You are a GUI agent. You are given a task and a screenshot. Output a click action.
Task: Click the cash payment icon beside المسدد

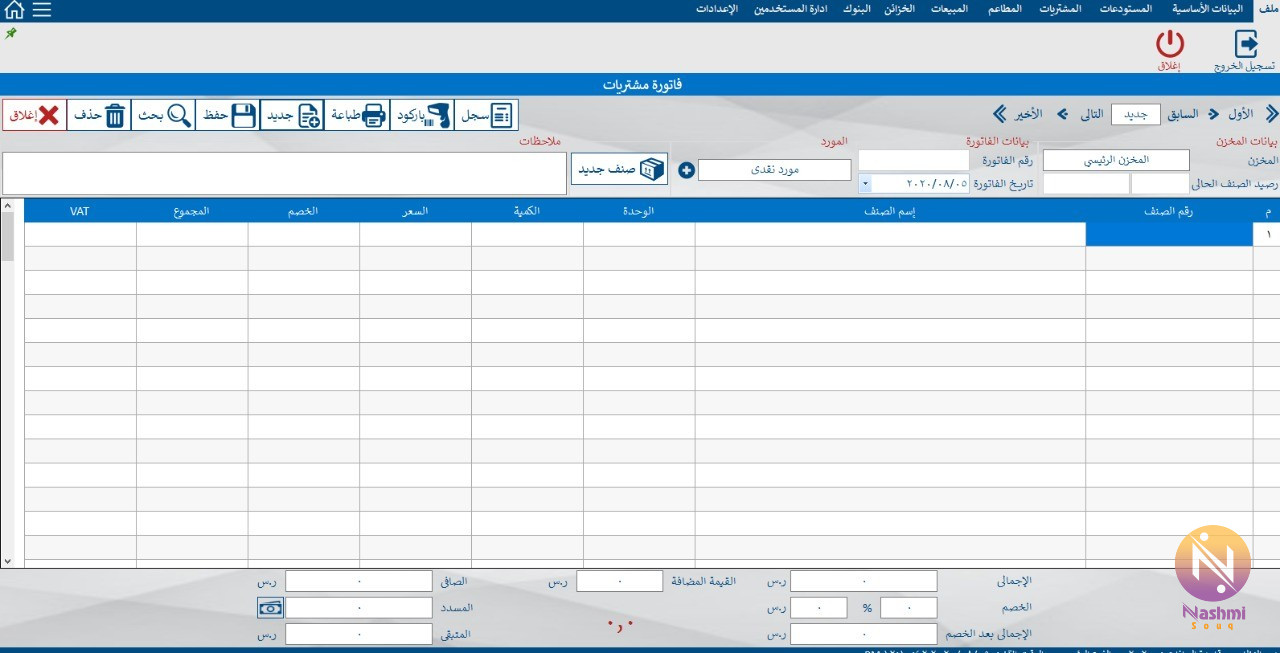point(270,607)
